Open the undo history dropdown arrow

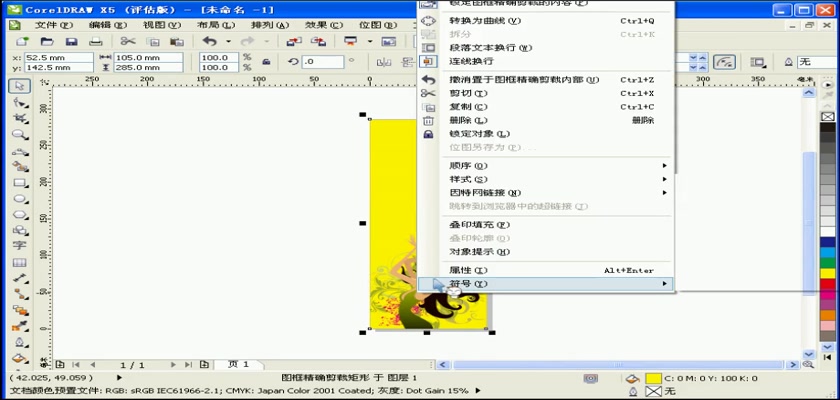click(x=228, y=41)
